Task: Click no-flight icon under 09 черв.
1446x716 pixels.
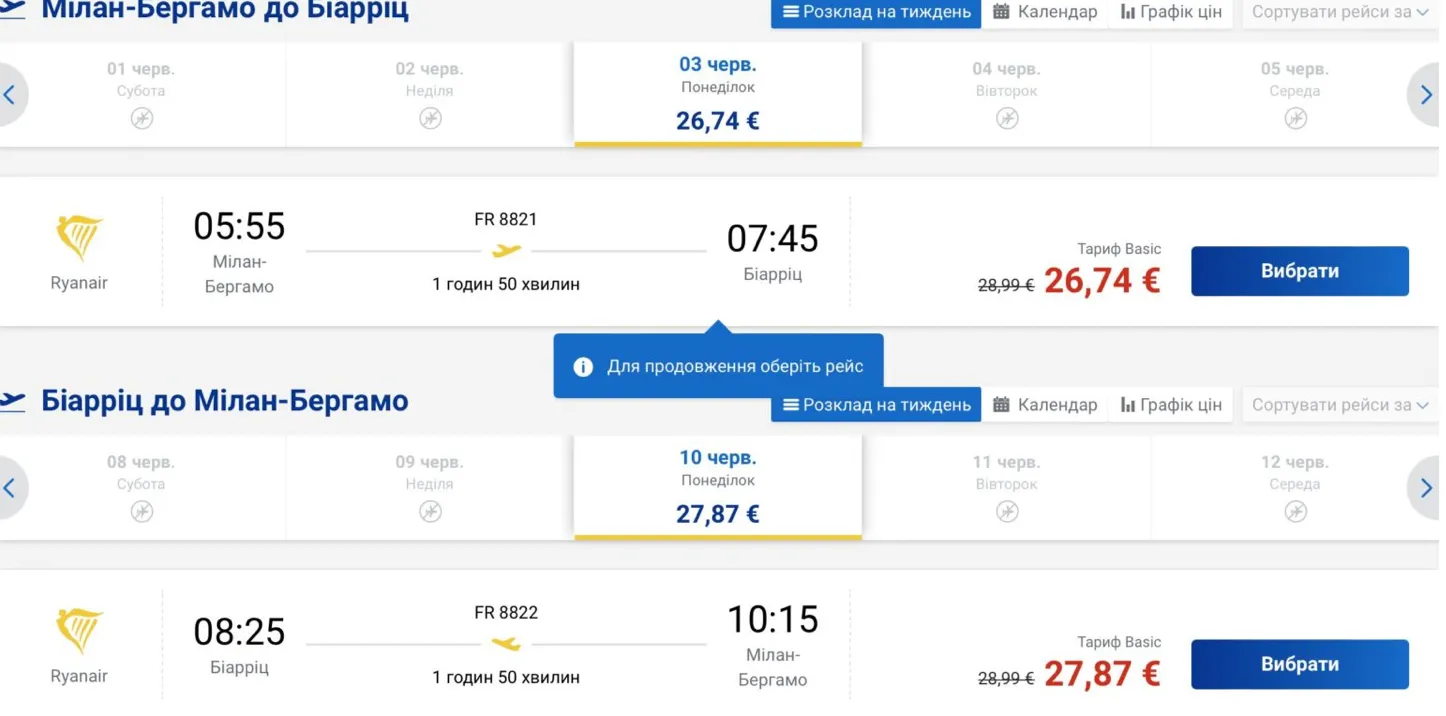Action: (x=430, y=512)
